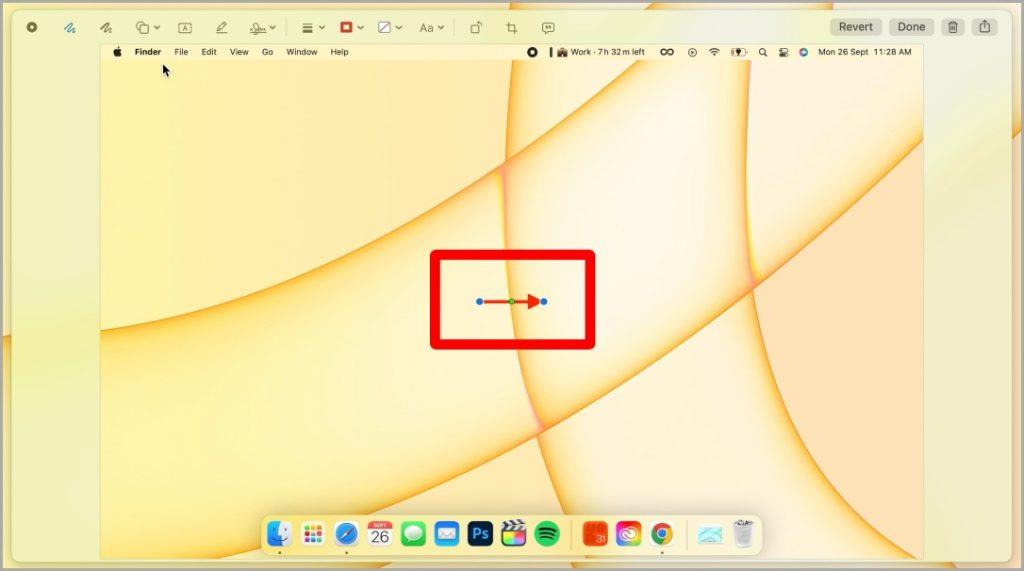
Task: Click the stop recording icon in menu bar
Action: click(532, 52)
